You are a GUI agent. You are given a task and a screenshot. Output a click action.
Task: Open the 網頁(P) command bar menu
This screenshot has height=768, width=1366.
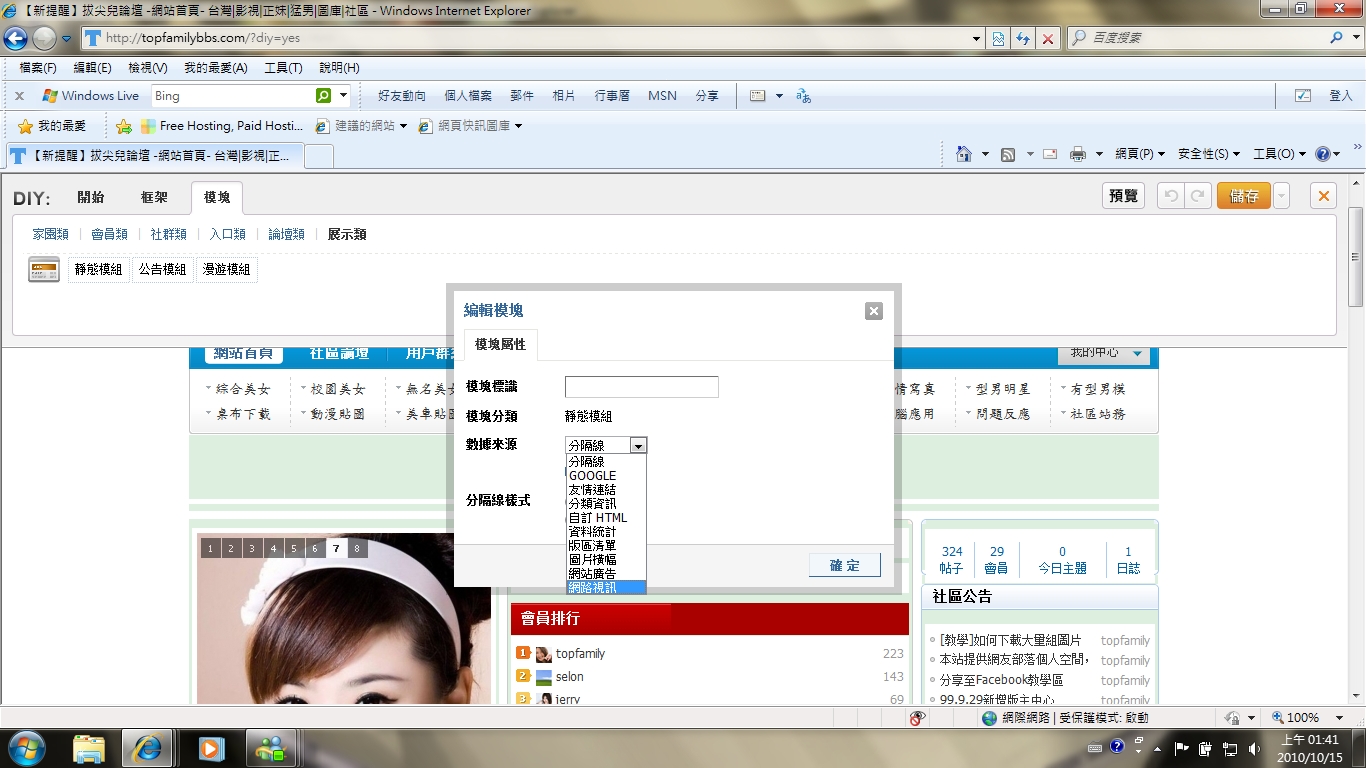(x=1140, y=154)
